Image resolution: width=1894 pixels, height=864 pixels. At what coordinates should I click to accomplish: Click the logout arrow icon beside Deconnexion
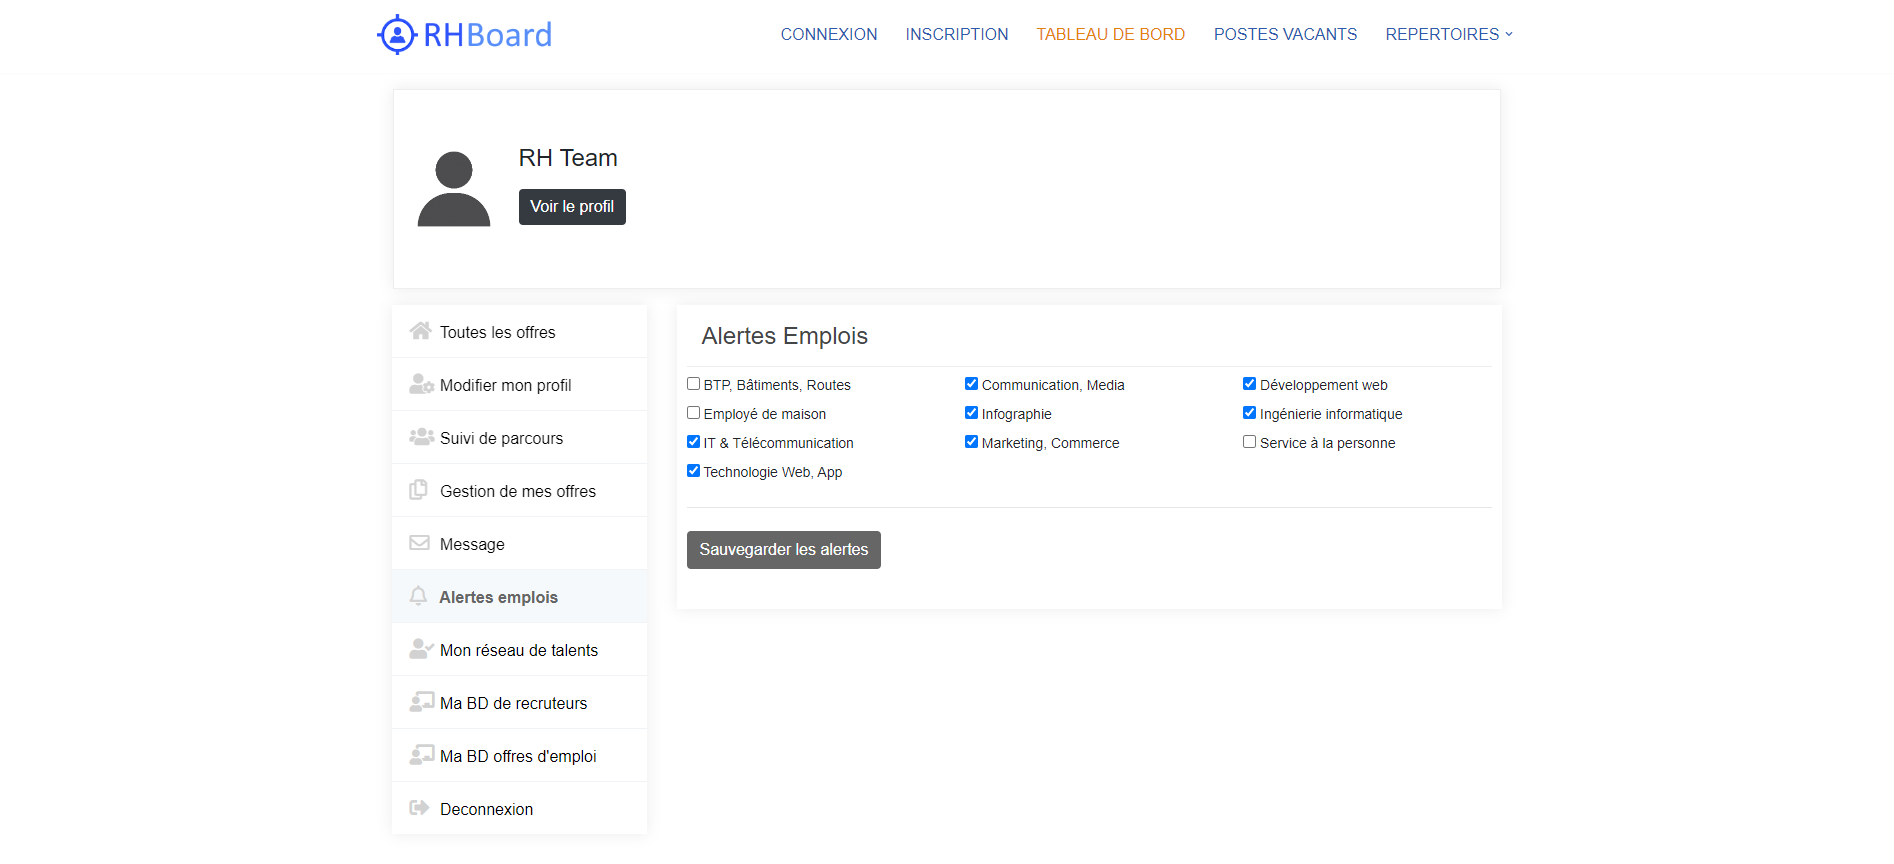[x=419, y=808]
